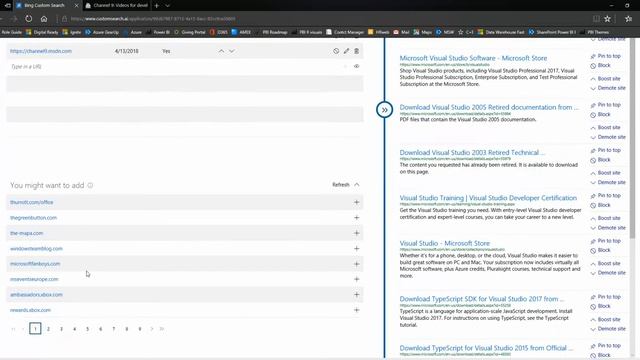
Task: Add ambassadors.xbox.com with its plus icon
Action: [x=356, y=294]
